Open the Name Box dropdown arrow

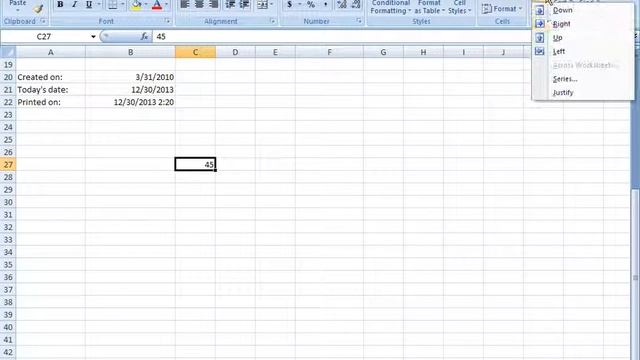(93, 37)
